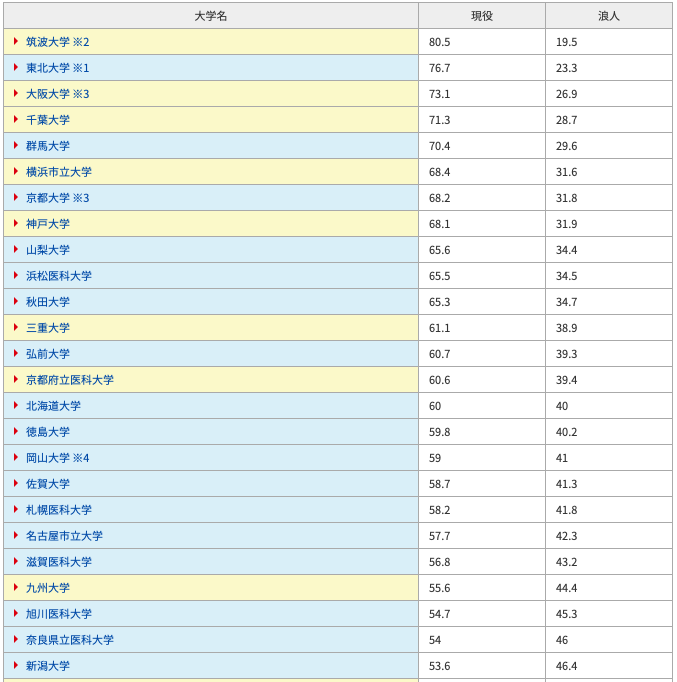Open the 名古屋市立大学 link
Screen dimensions: 677x682
tap(64, 536)
